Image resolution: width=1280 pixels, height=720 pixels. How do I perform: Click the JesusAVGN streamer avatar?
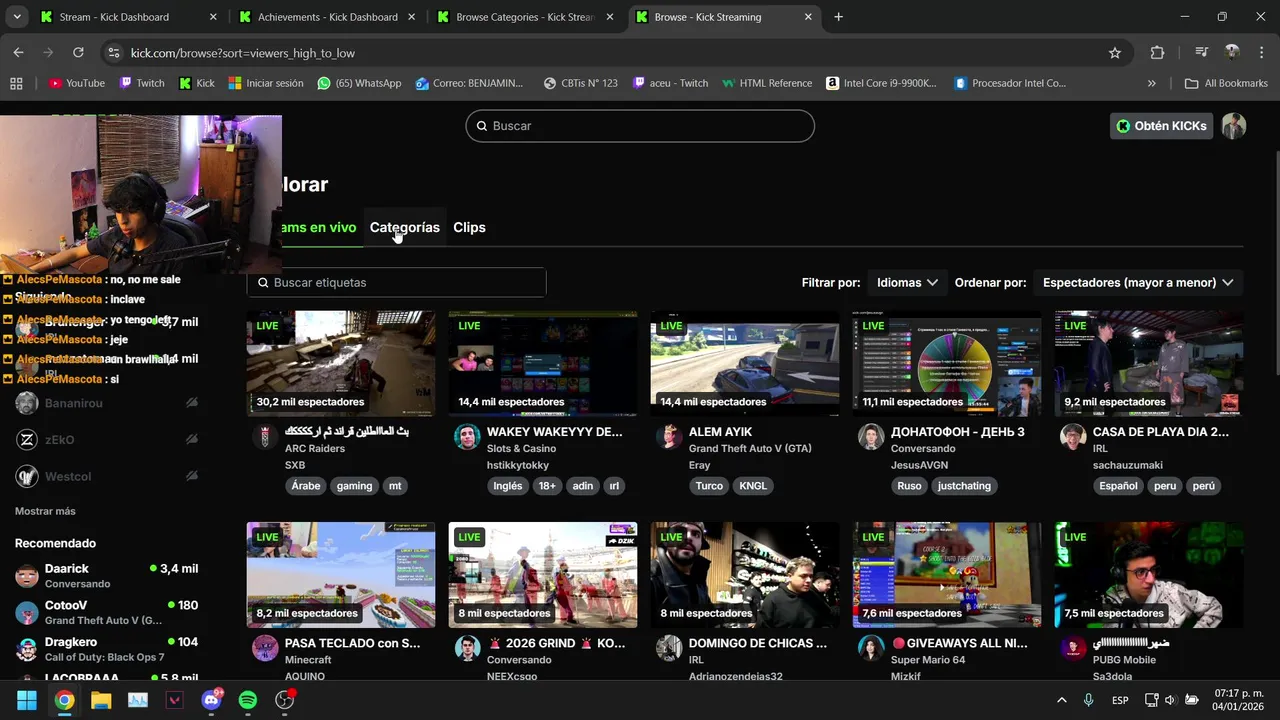pyautogui.click(x=871, y=437)
